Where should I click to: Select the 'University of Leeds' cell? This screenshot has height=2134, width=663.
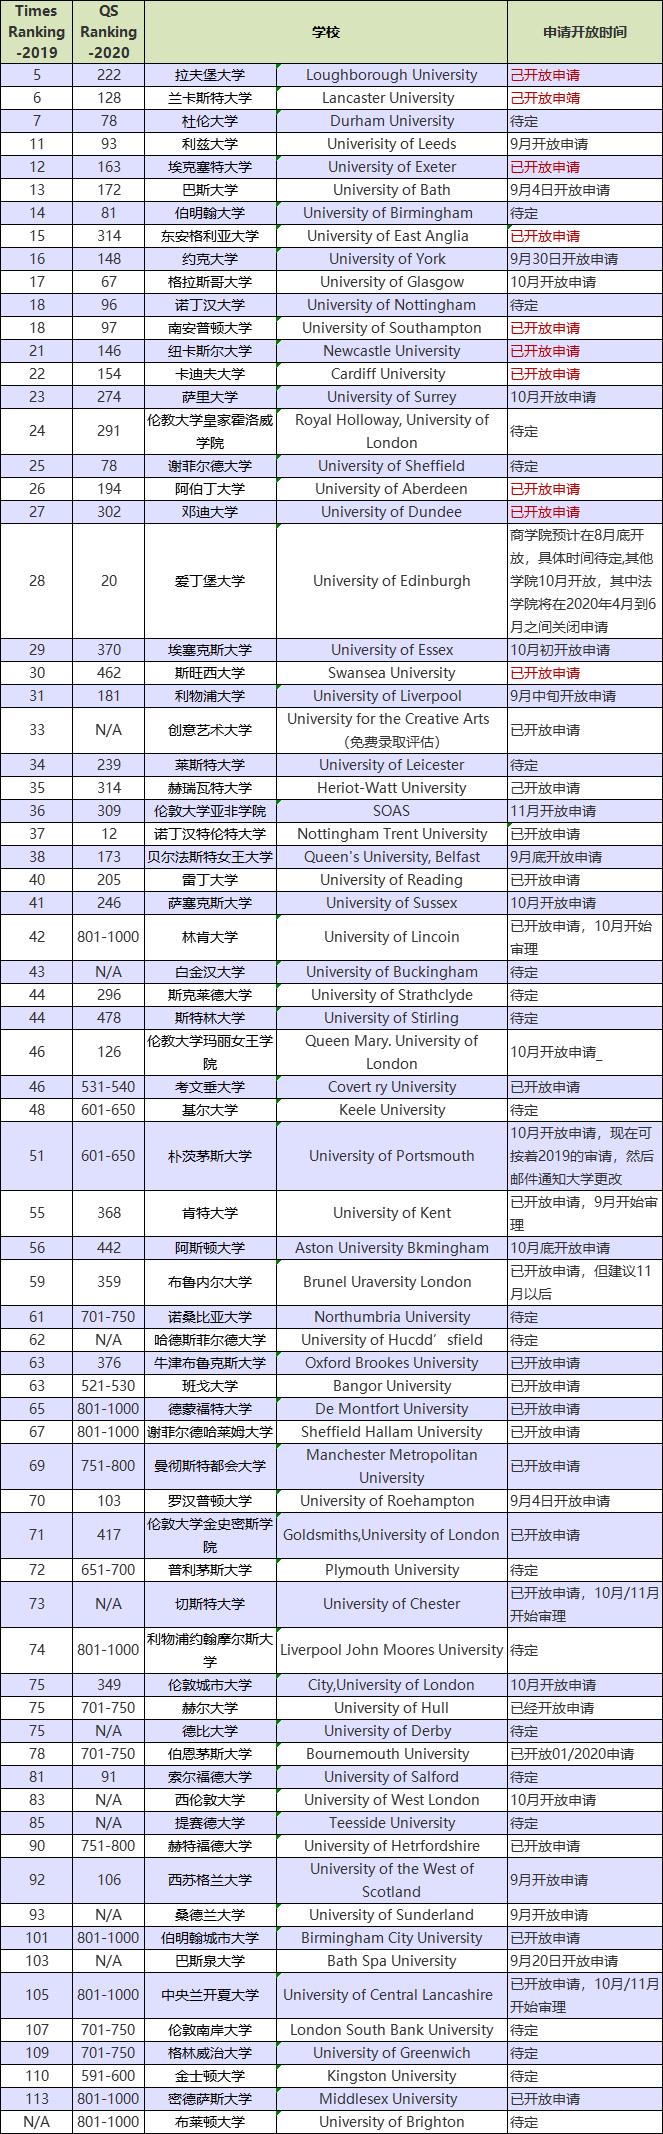point(392,144)
